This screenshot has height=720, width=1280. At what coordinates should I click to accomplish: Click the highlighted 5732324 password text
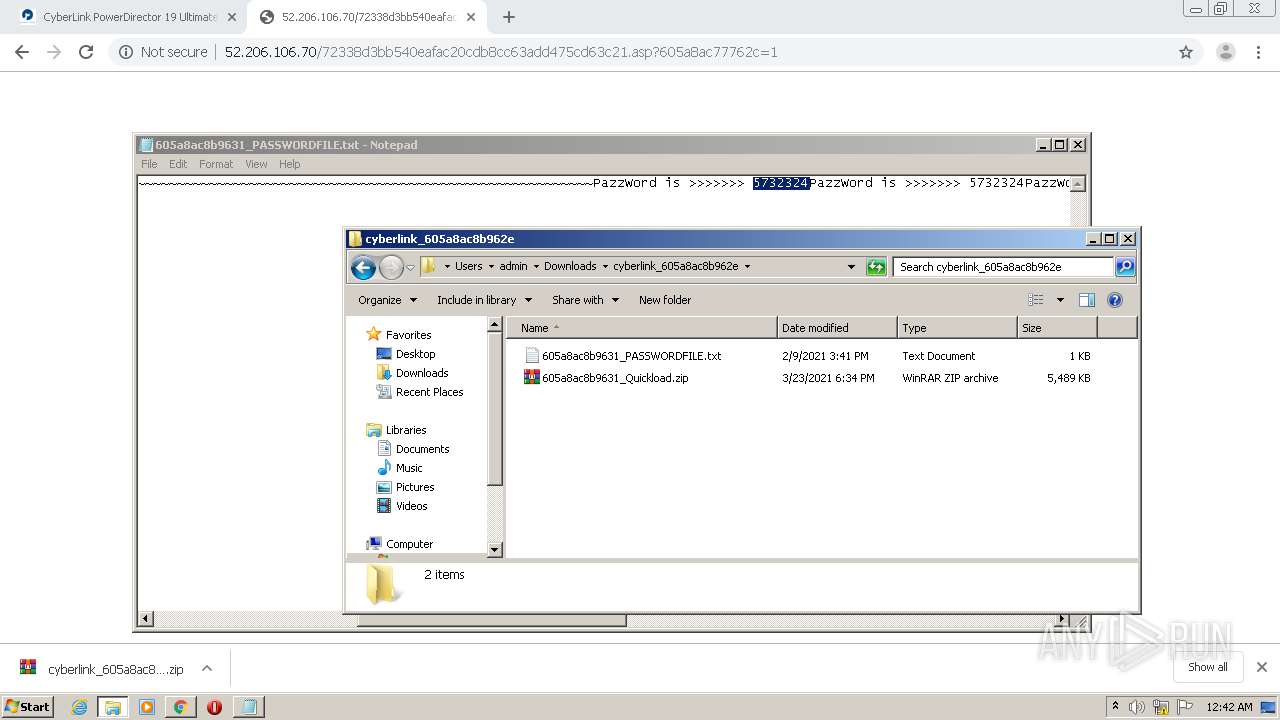(781, 183)
